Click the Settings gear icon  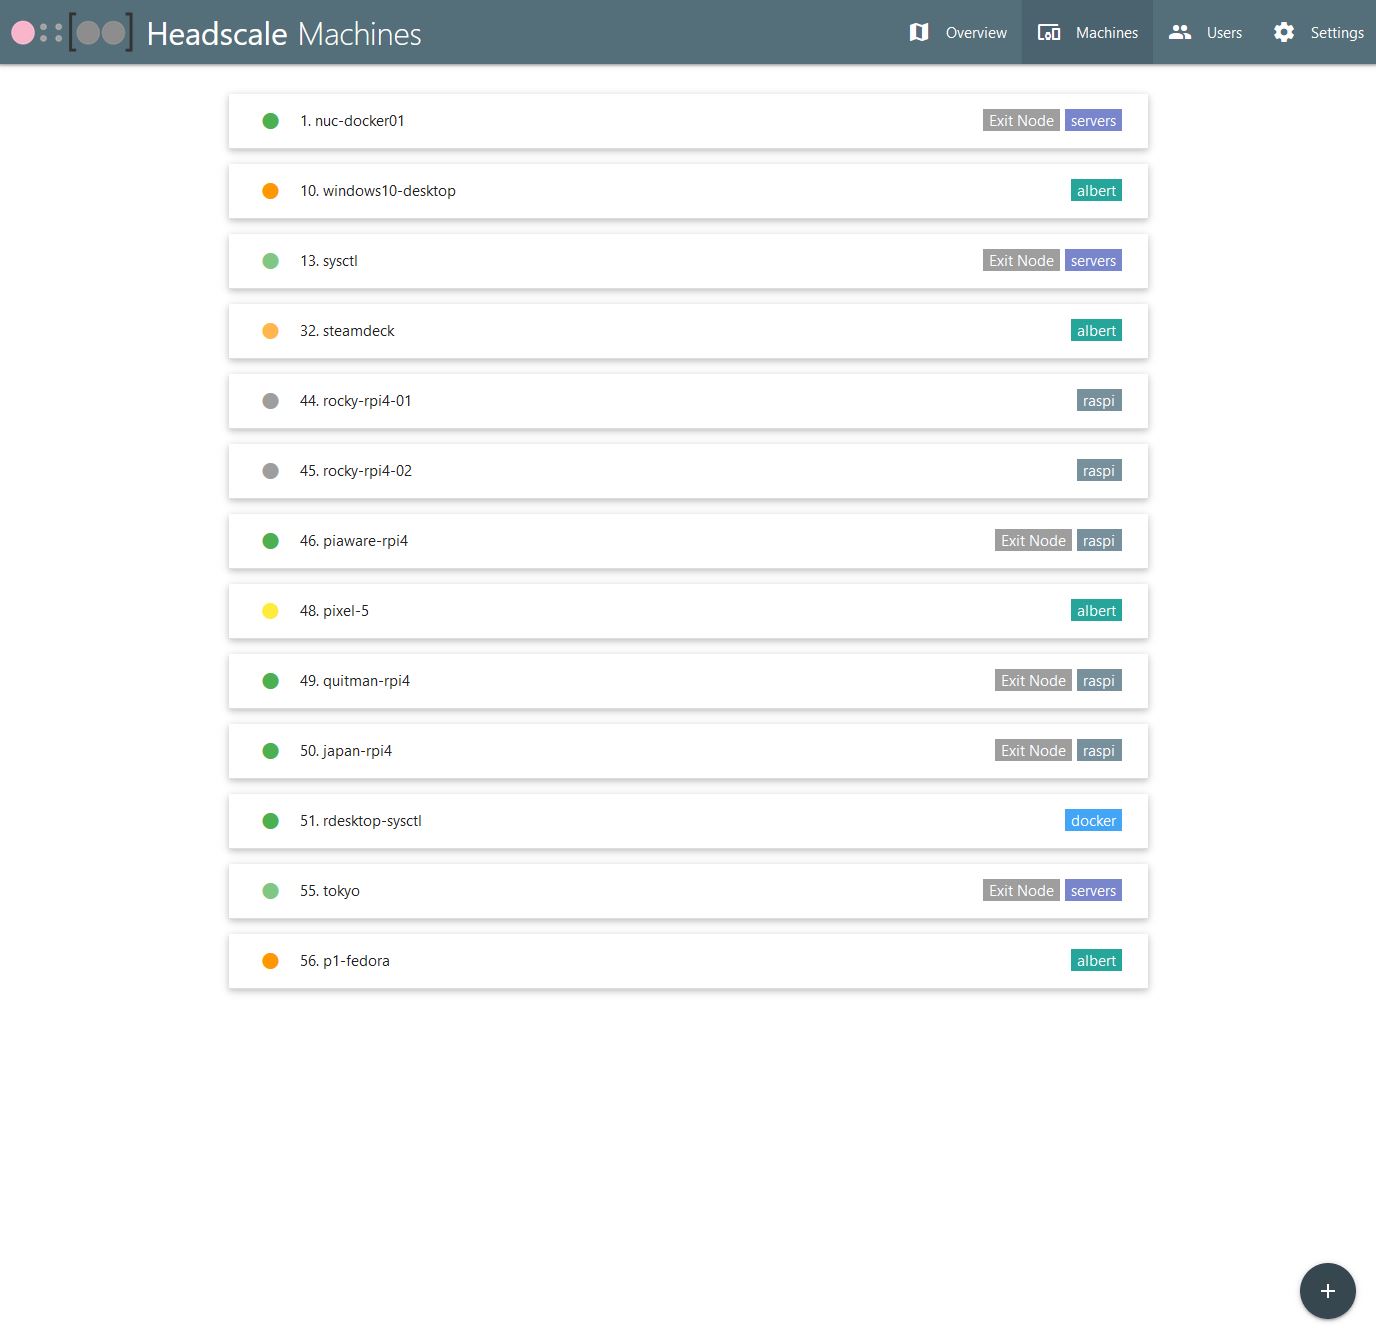[x=1284, y=32]
